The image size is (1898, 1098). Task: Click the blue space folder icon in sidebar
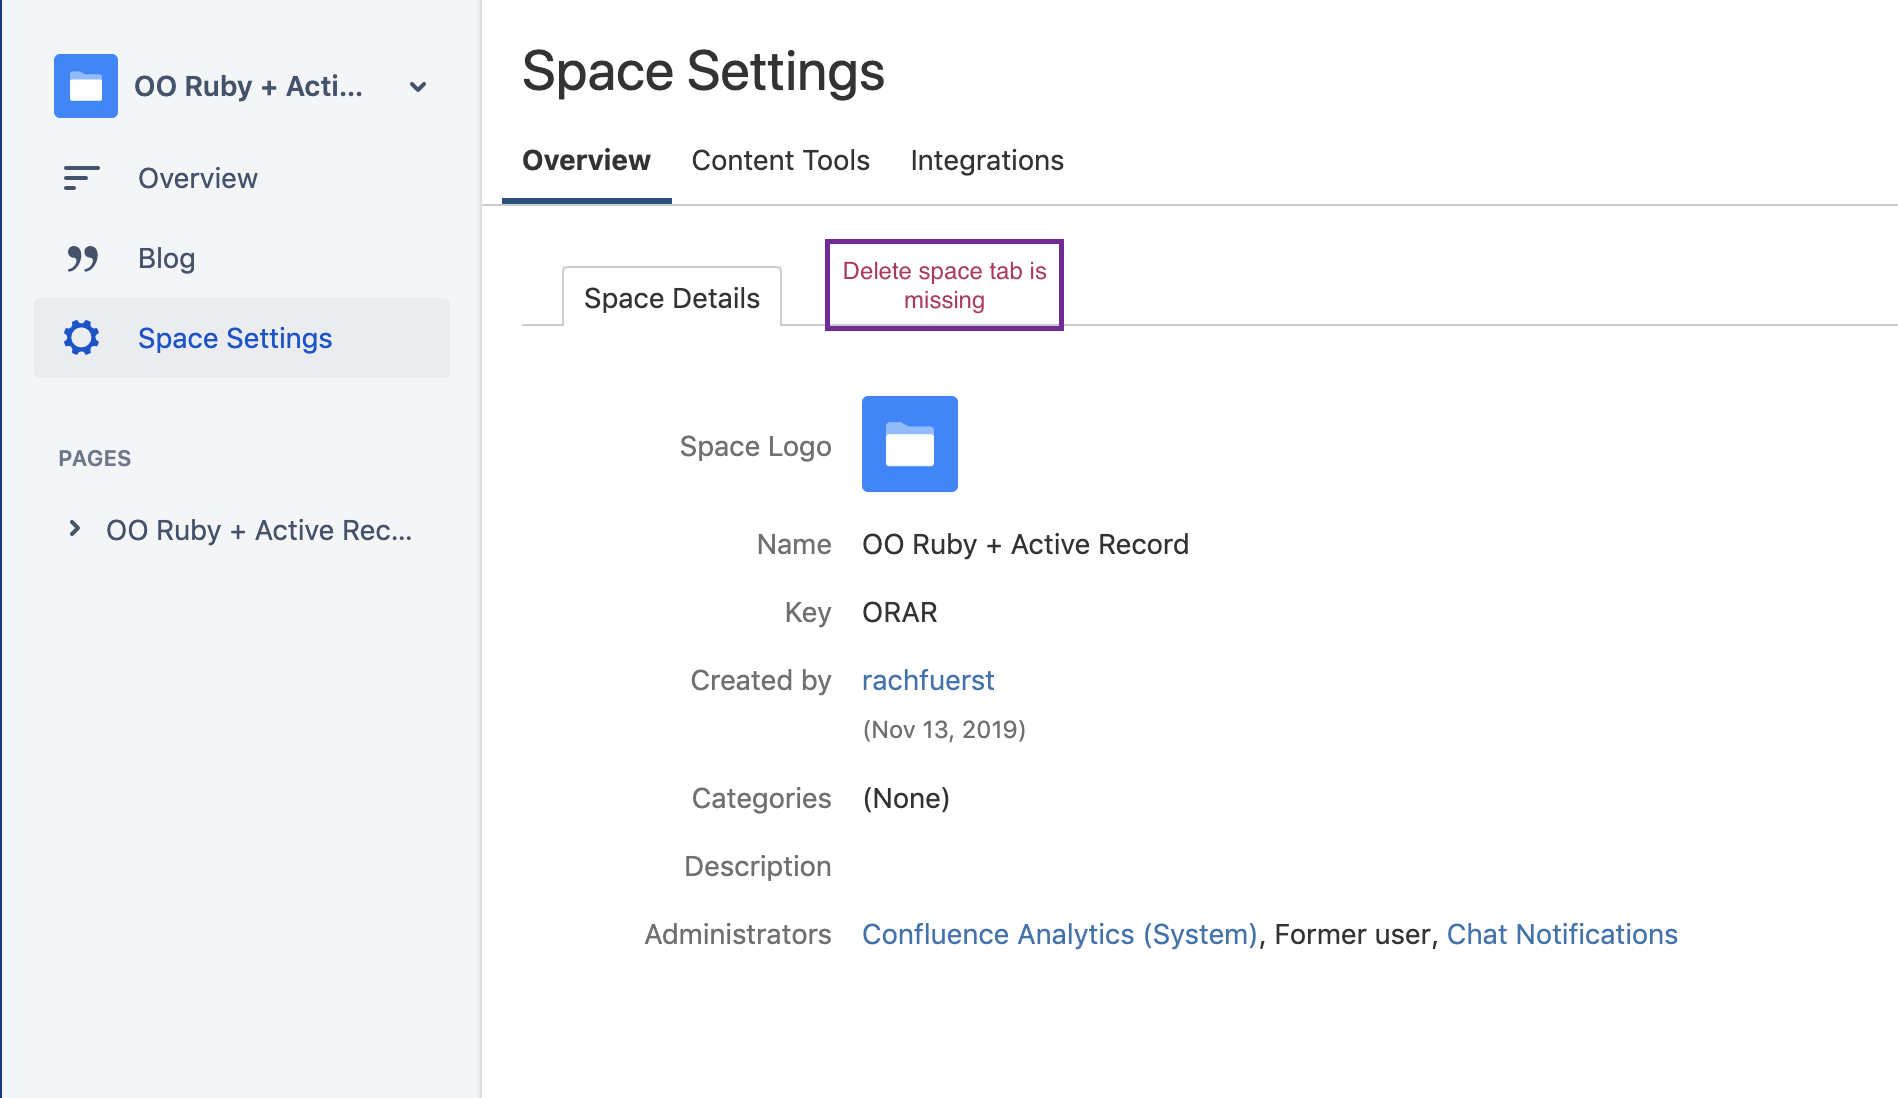(86, 86)
